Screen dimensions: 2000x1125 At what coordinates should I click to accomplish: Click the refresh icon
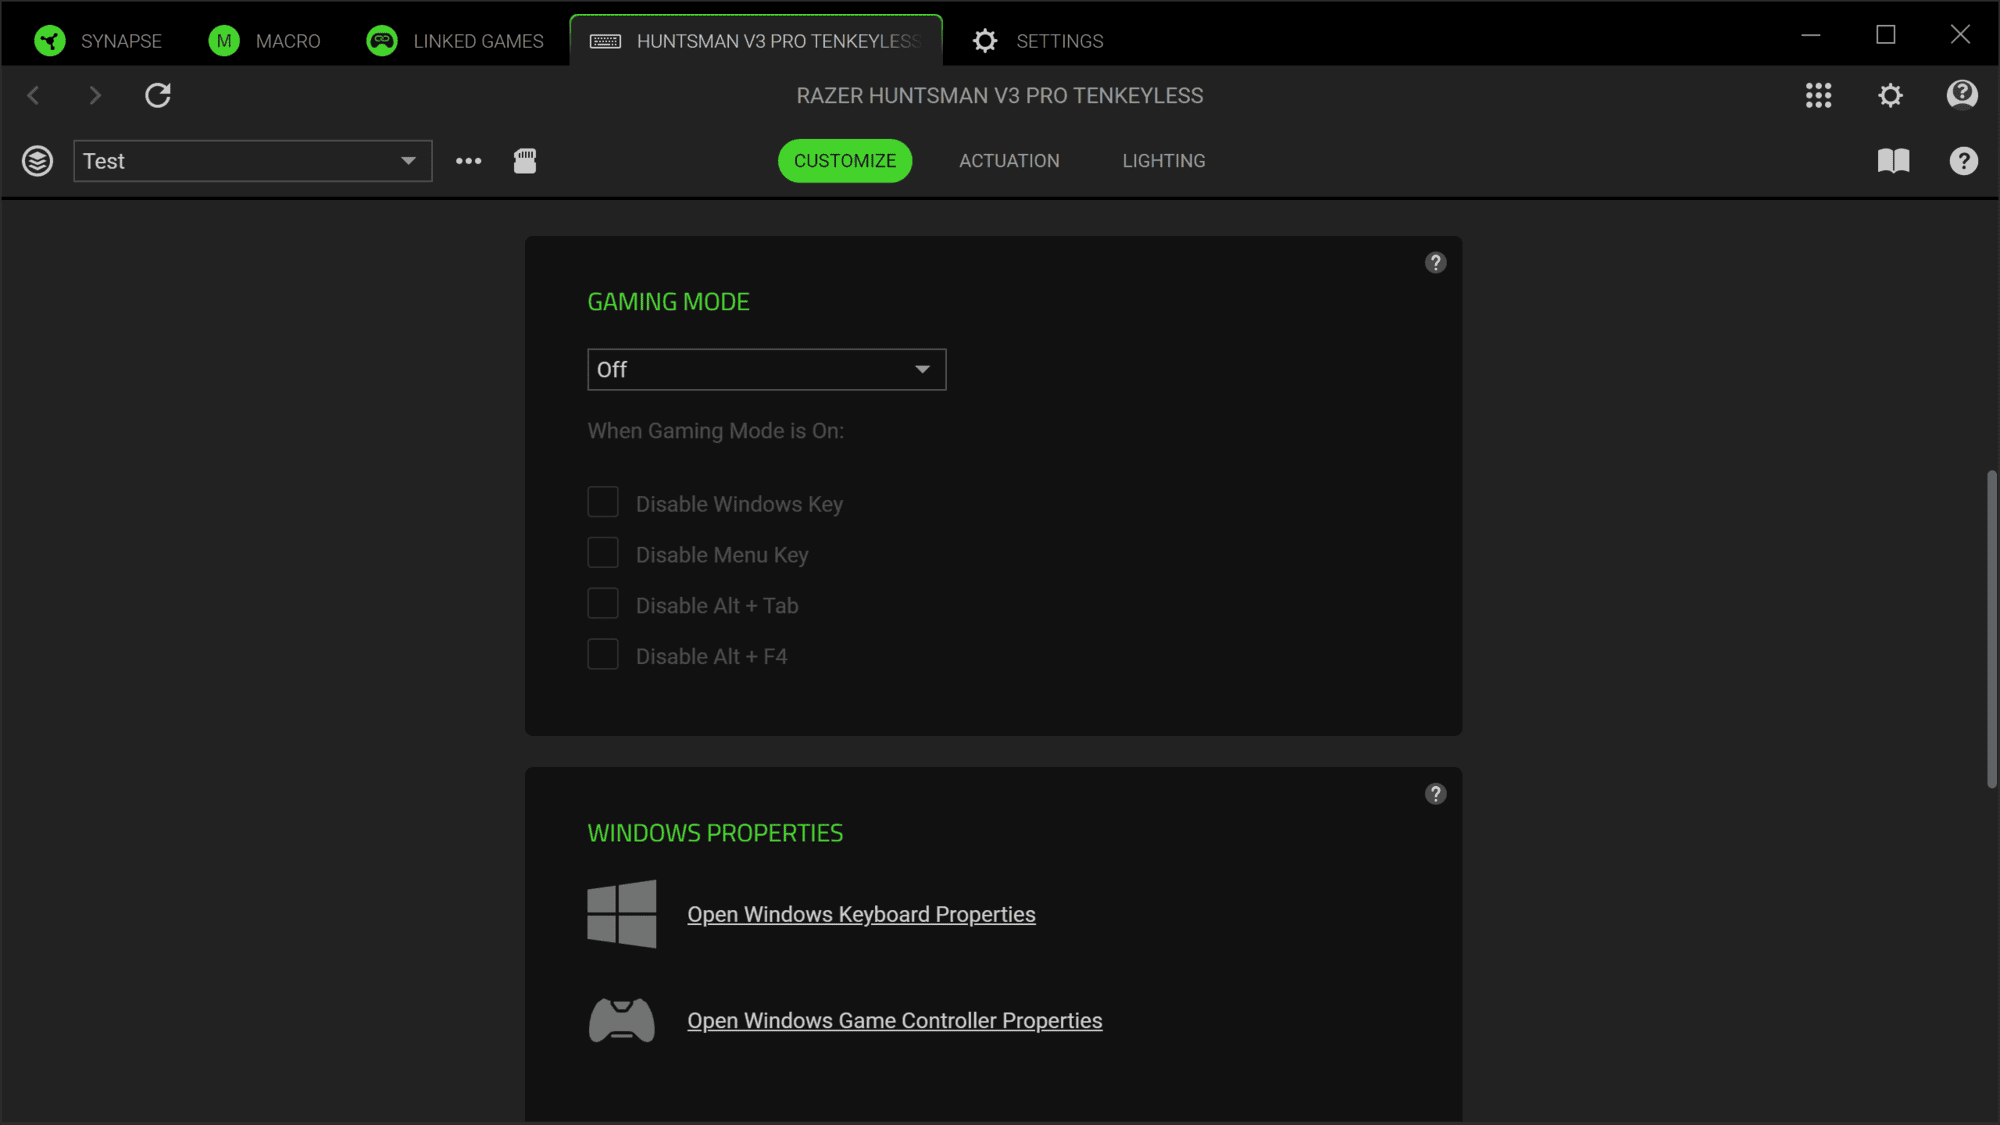158,95
